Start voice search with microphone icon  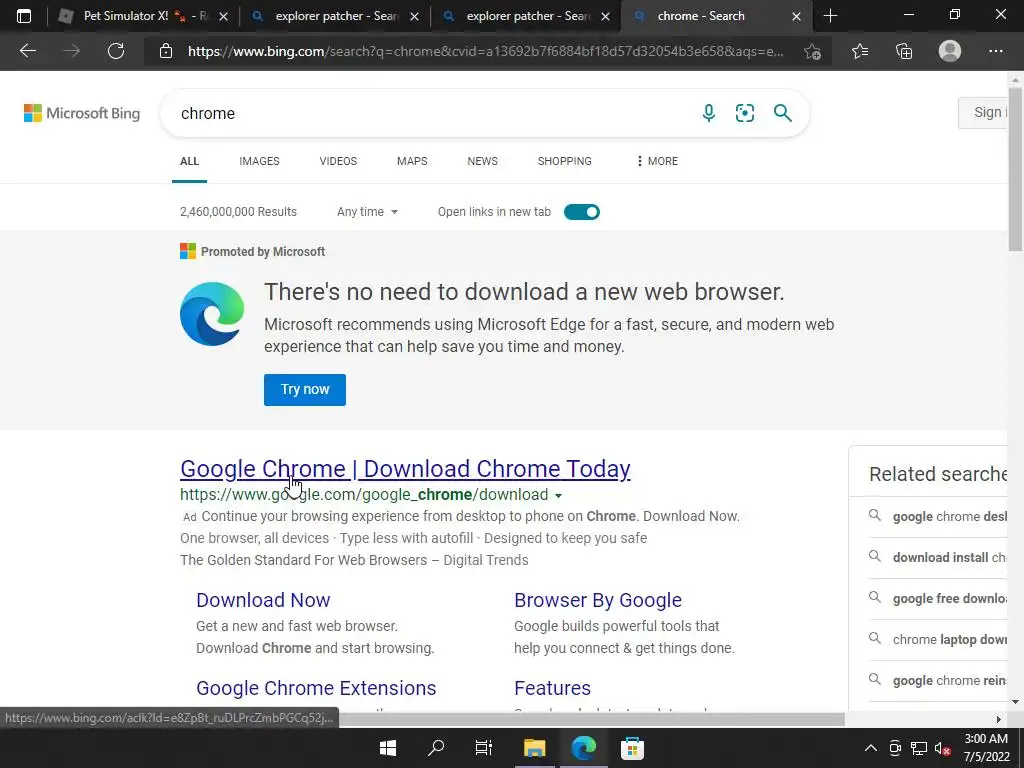click(x=709, y=113)
